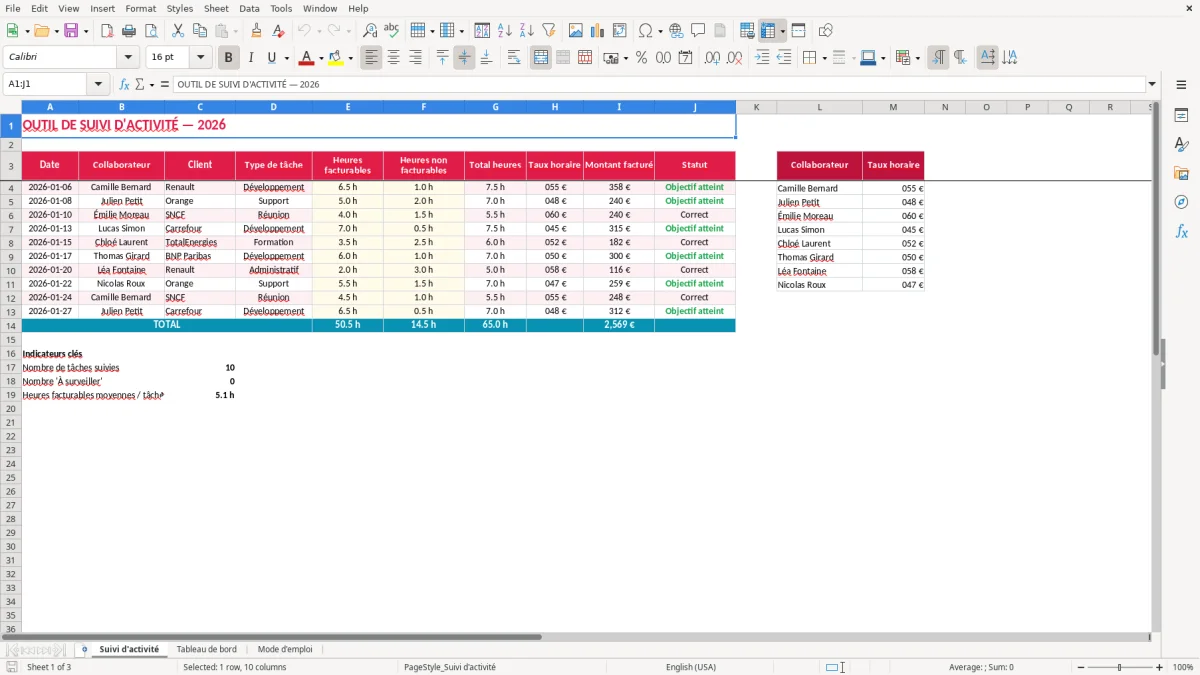Run the Spelling check icon

pos(392,31)
